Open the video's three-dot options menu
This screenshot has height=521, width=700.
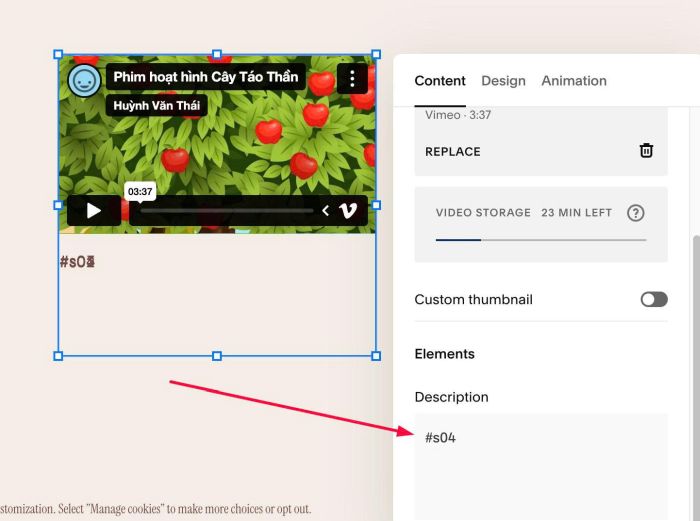tap(352, 79)
